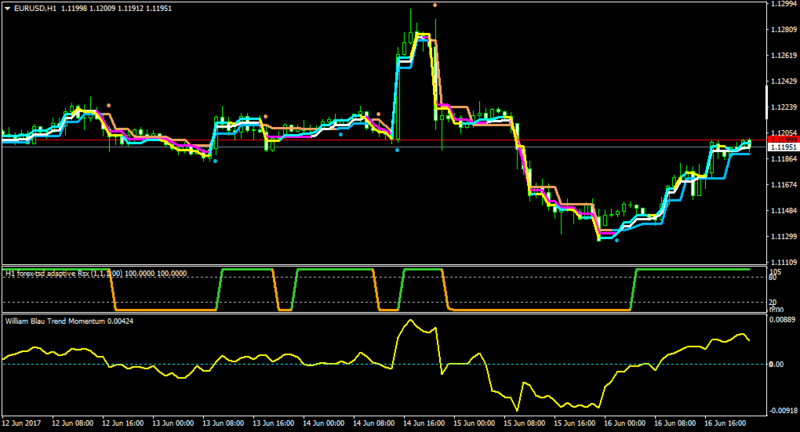Click the 1.11674 price scale value
The image size is (800, 432).
click(784, 185)
